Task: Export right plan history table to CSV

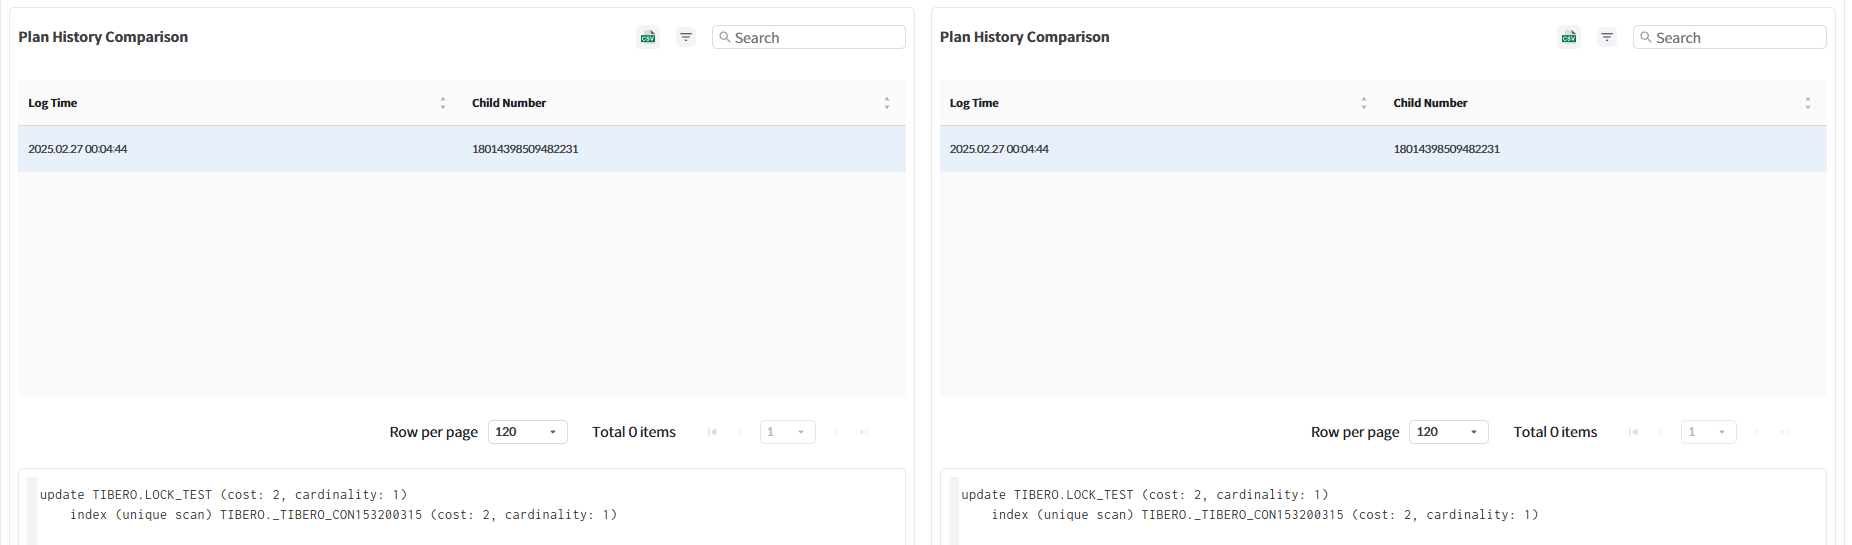Action: pyautogui.click(x=1569, y=37)
